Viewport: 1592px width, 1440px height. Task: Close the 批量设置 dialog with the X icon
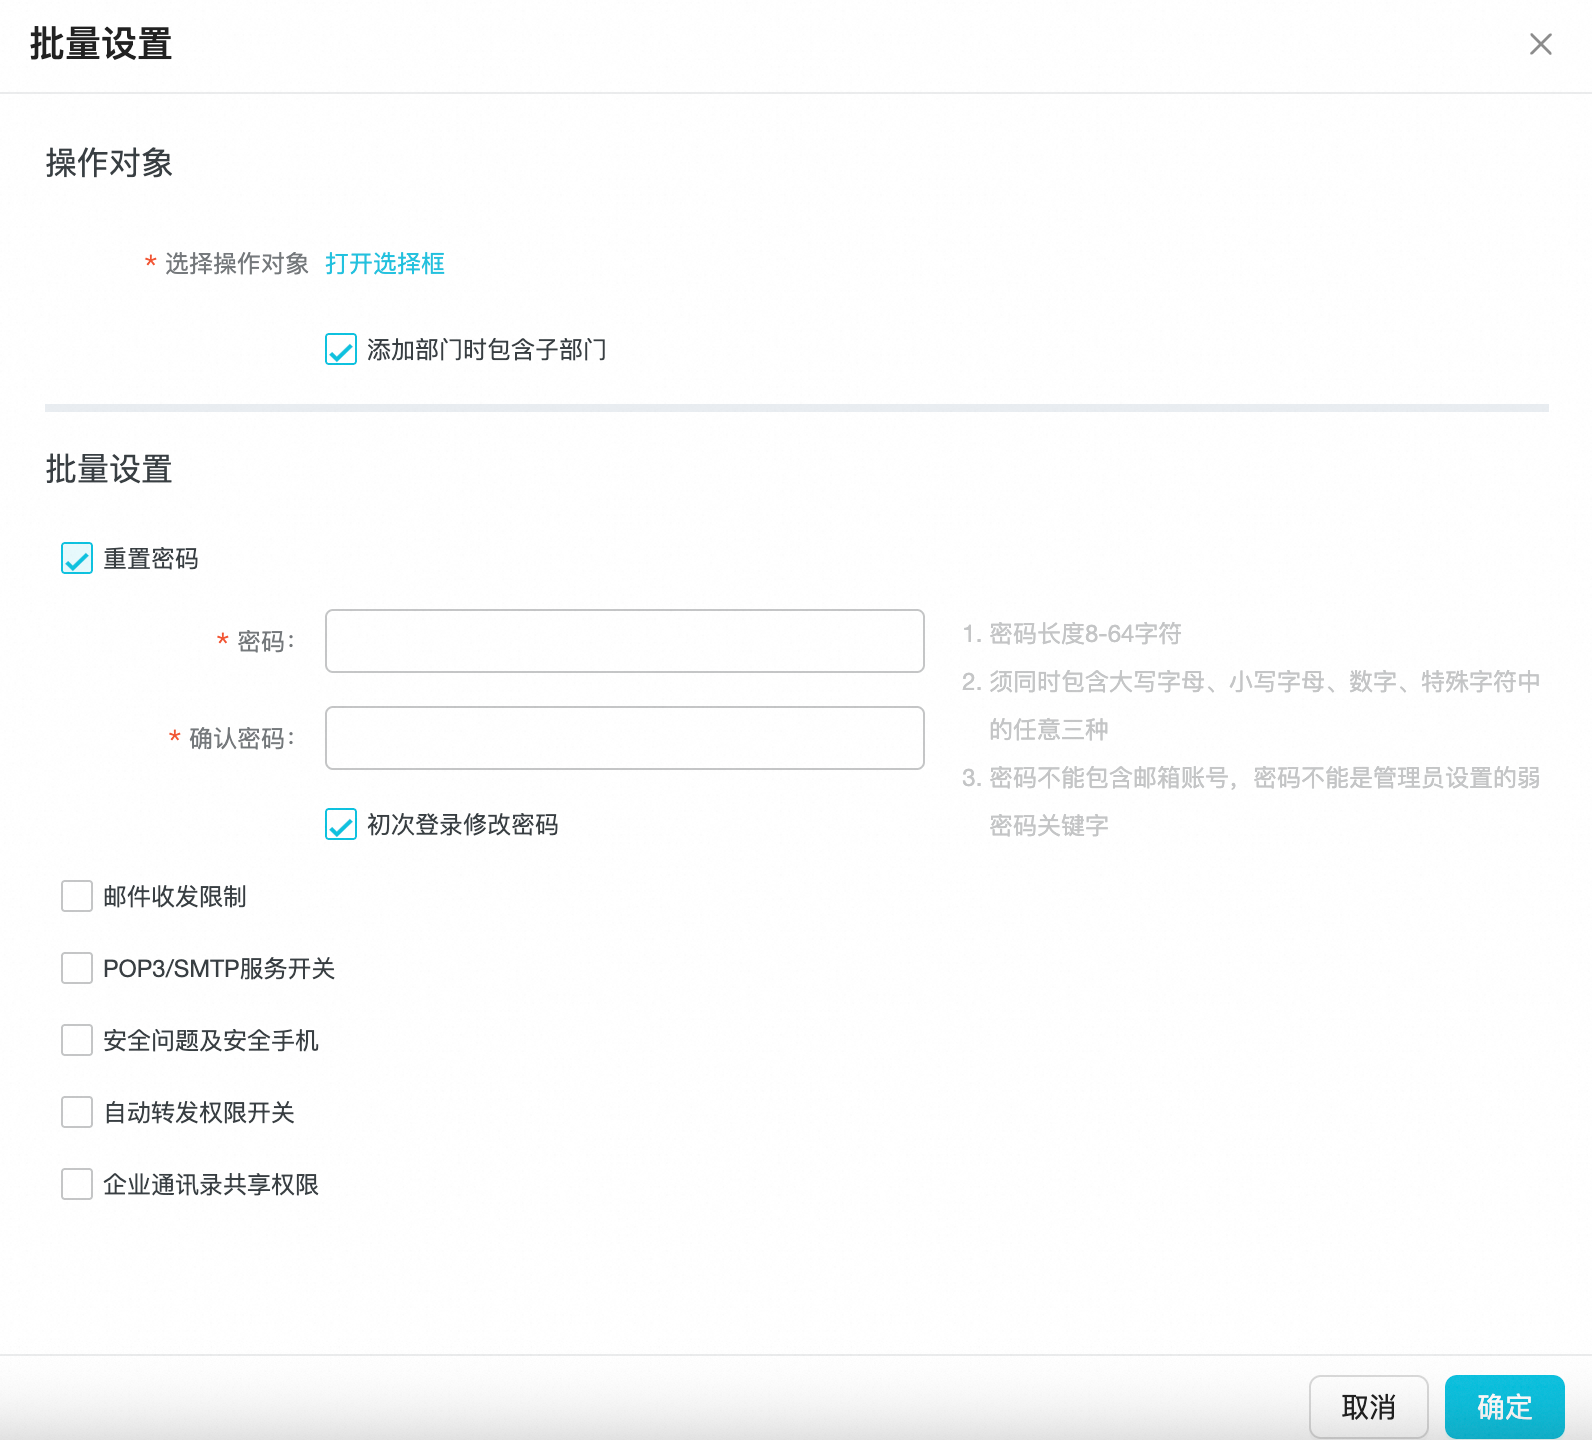1540,44
